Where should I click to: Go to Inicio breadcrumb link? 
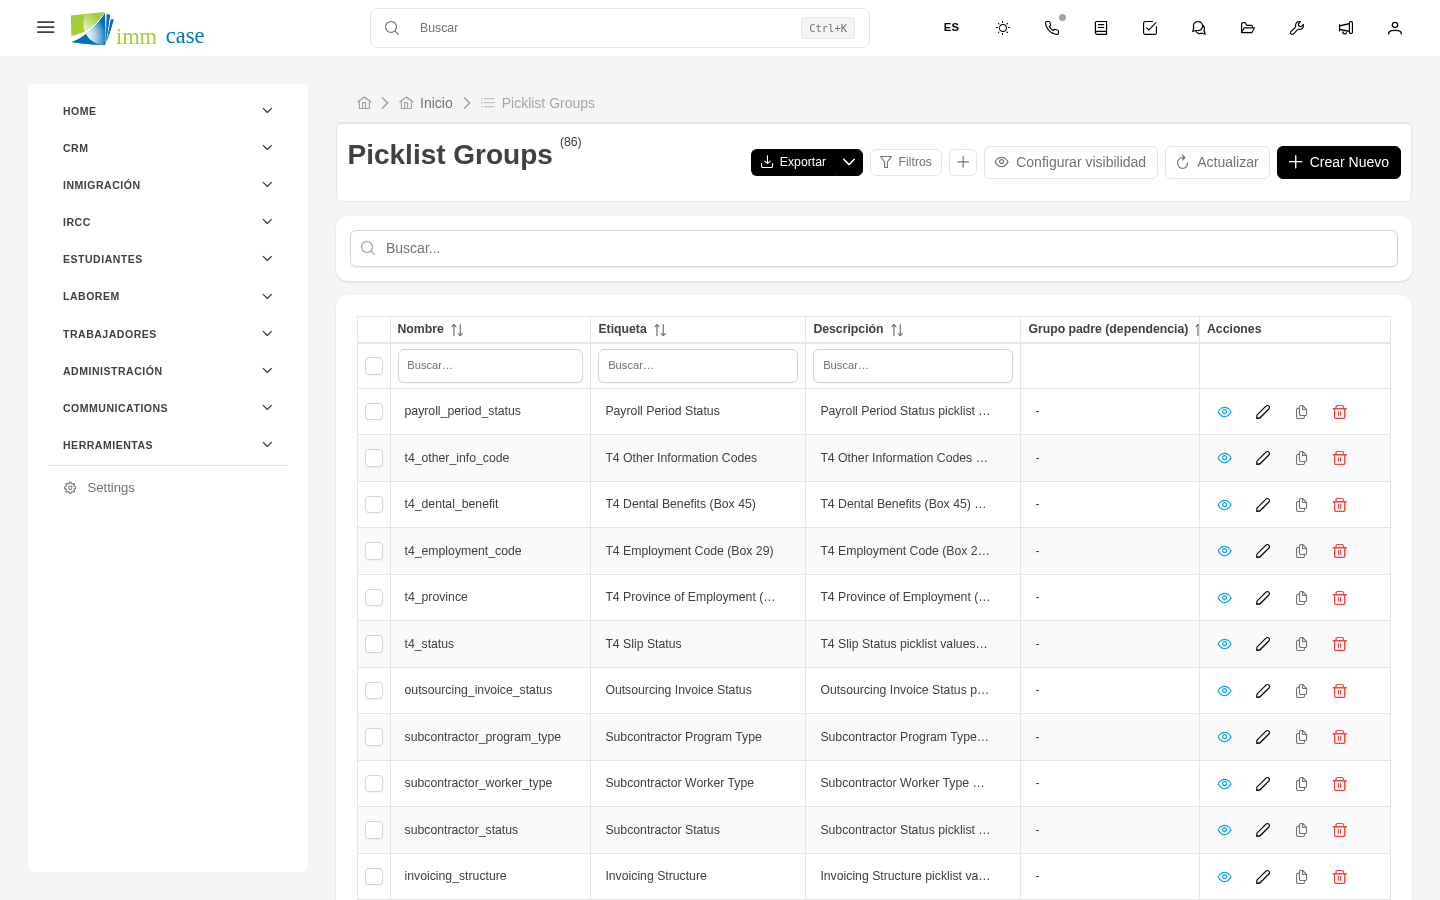pyautogui.click(x=426, y=103)
